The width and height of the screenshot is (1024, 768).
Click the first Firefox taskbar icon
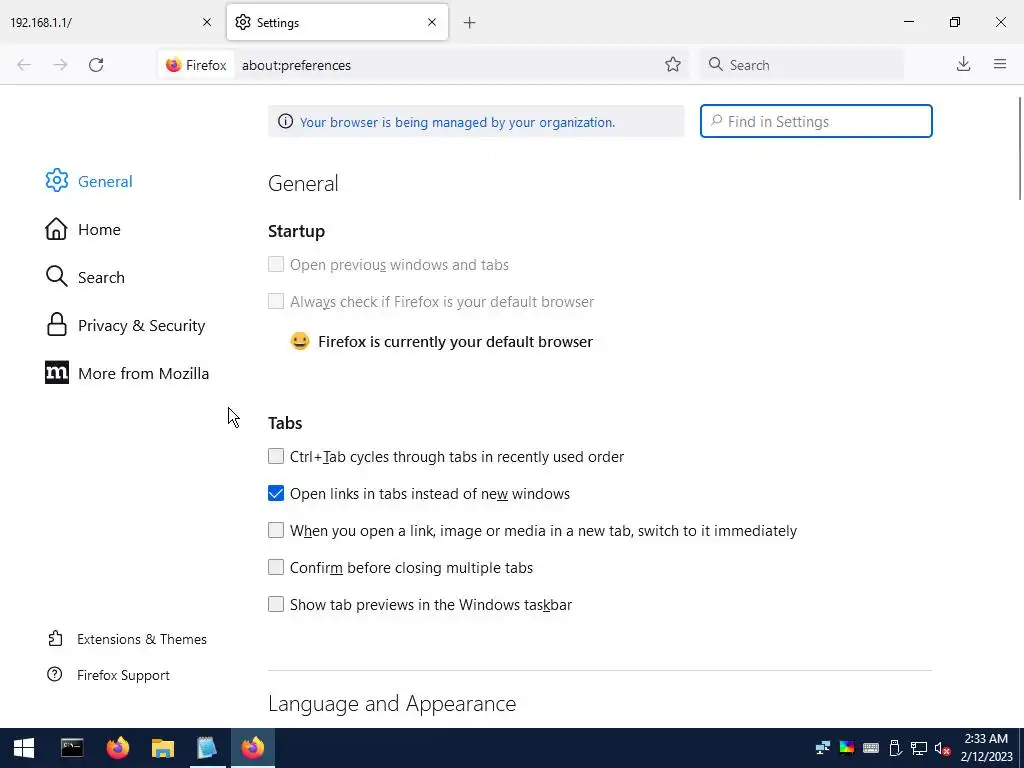(118, 748)
